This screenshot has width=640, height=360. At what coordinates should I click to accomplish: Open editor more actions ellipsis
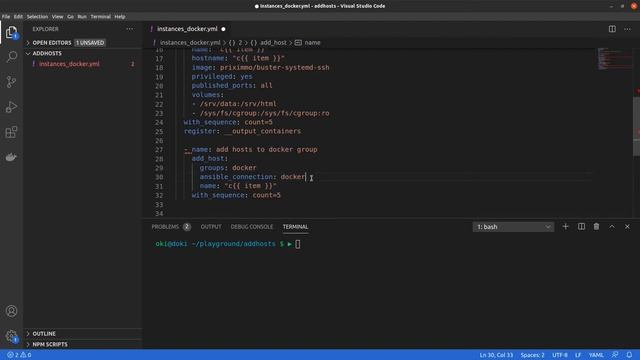pos(627,29)
